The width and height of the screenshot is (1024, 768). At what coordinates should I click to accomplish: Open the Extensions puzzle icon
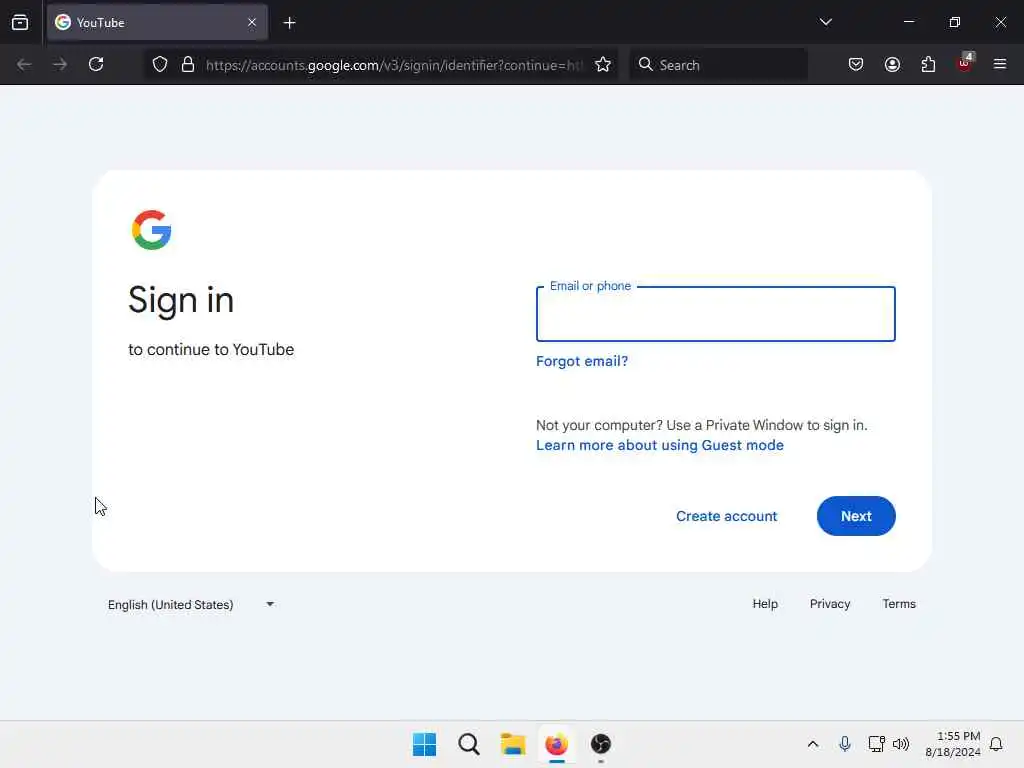(x=928, y=65)
